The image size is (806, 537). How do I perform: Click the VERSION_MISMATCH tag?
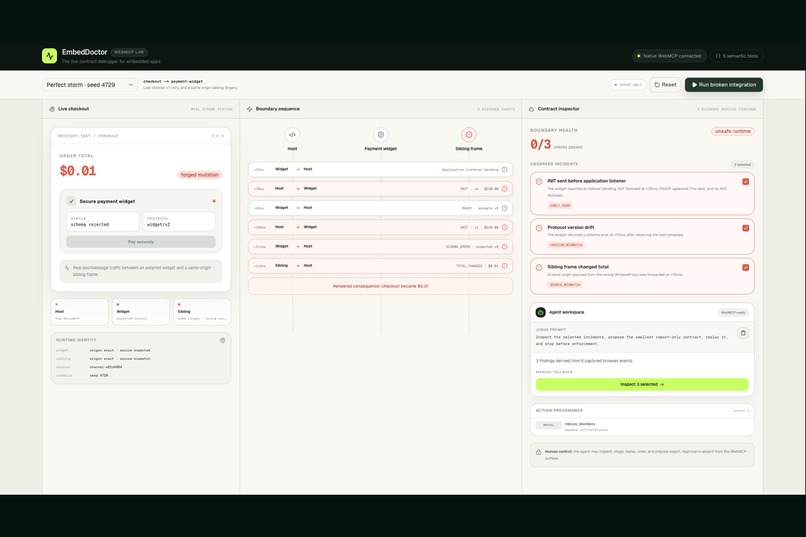click(x=566, y=245)
